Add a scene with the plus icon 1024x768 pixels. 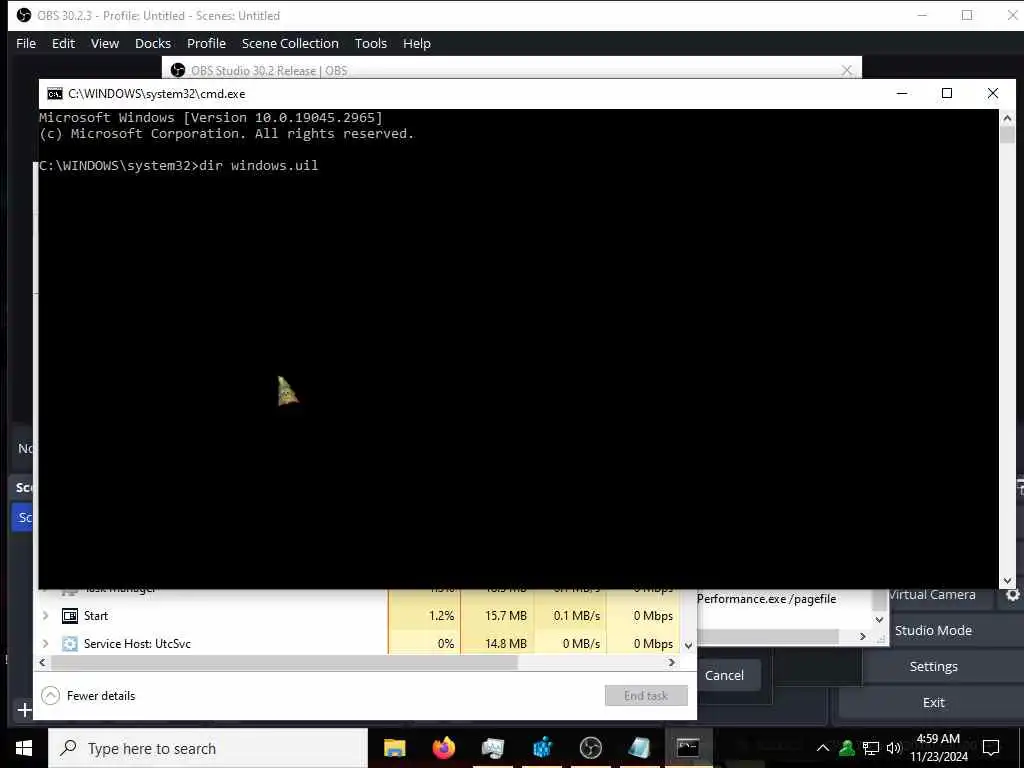tap(24, 710)
